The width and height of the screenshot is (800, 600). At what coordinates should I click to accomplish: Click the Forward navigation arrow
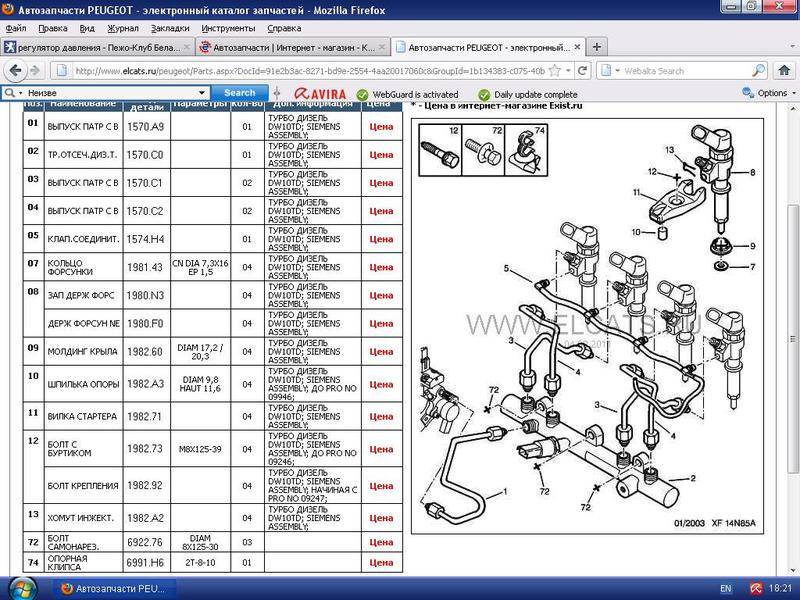[x=36, y=71]
